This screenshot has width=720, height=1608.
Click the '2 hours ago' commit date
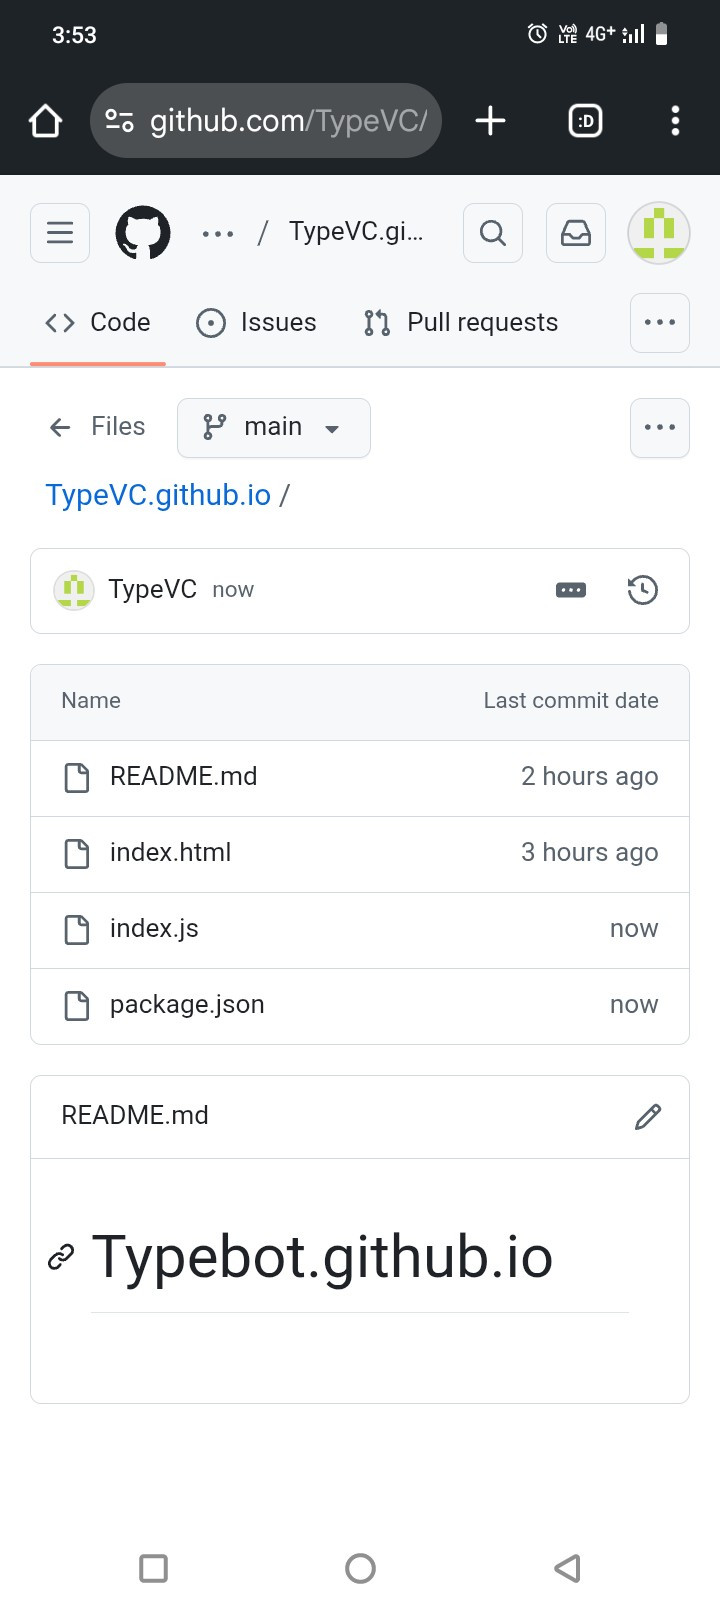(589, 777)
